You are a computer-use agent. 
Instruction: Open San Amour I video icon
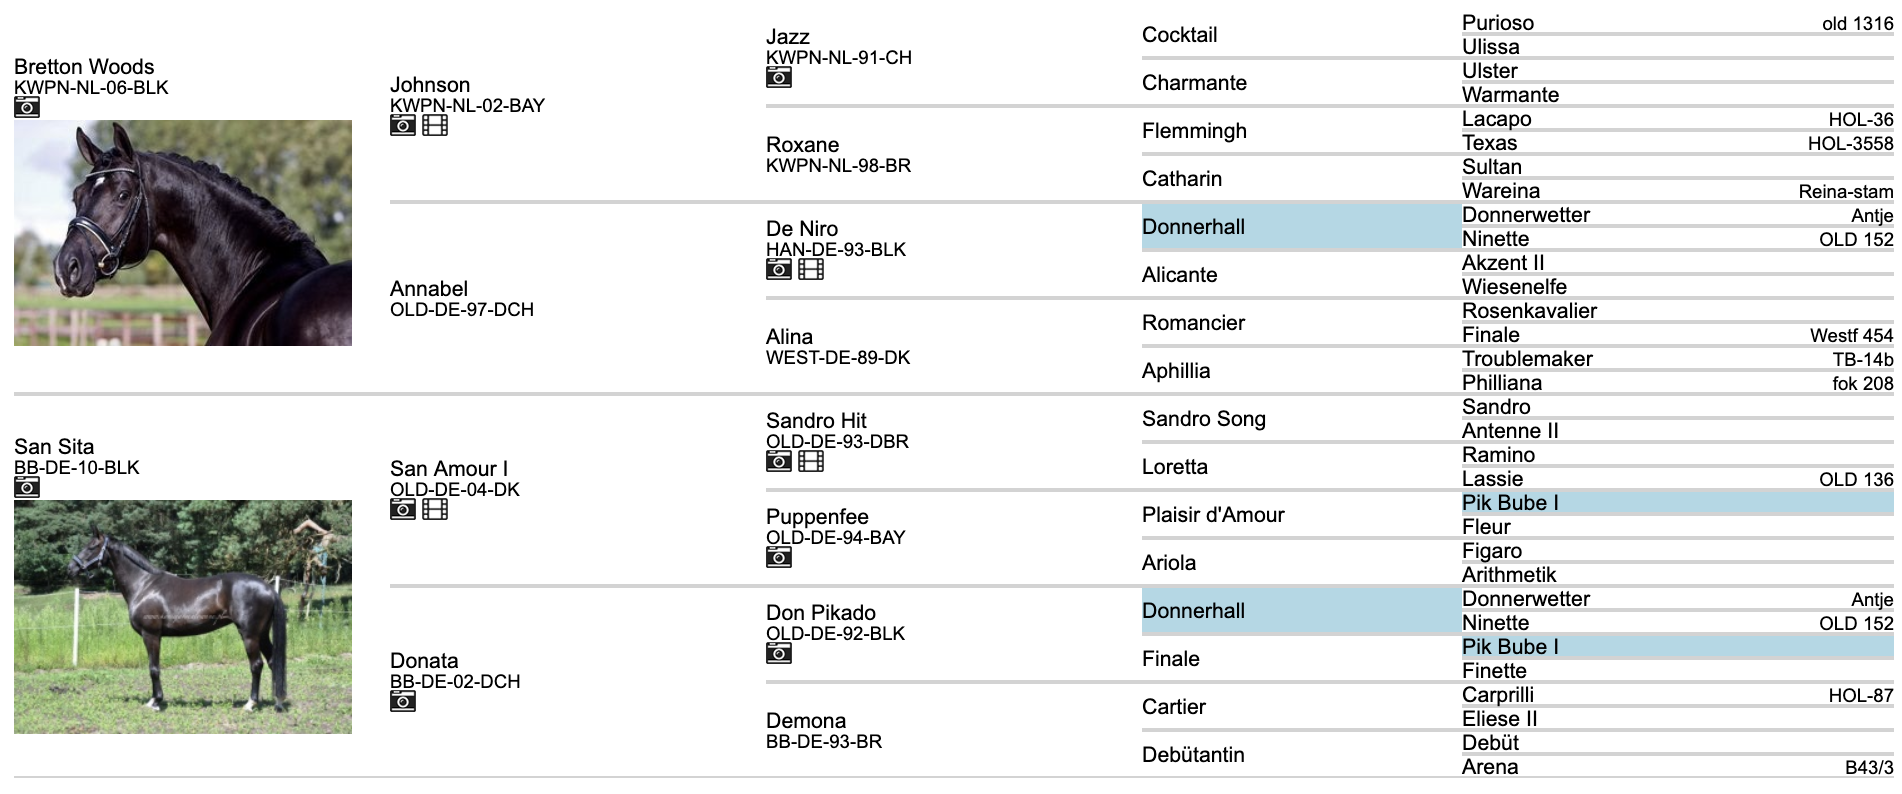pyautogui.click(x=435, y=509)
